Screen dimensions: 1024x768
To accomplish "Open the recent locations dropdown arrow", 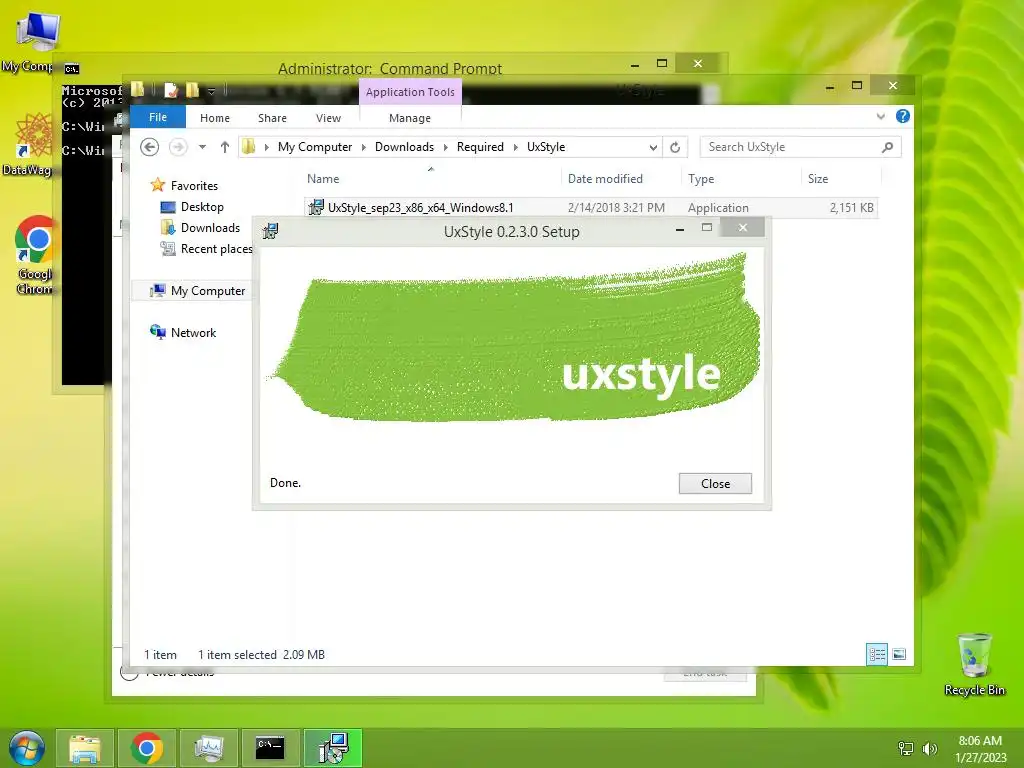I will 202,147.
